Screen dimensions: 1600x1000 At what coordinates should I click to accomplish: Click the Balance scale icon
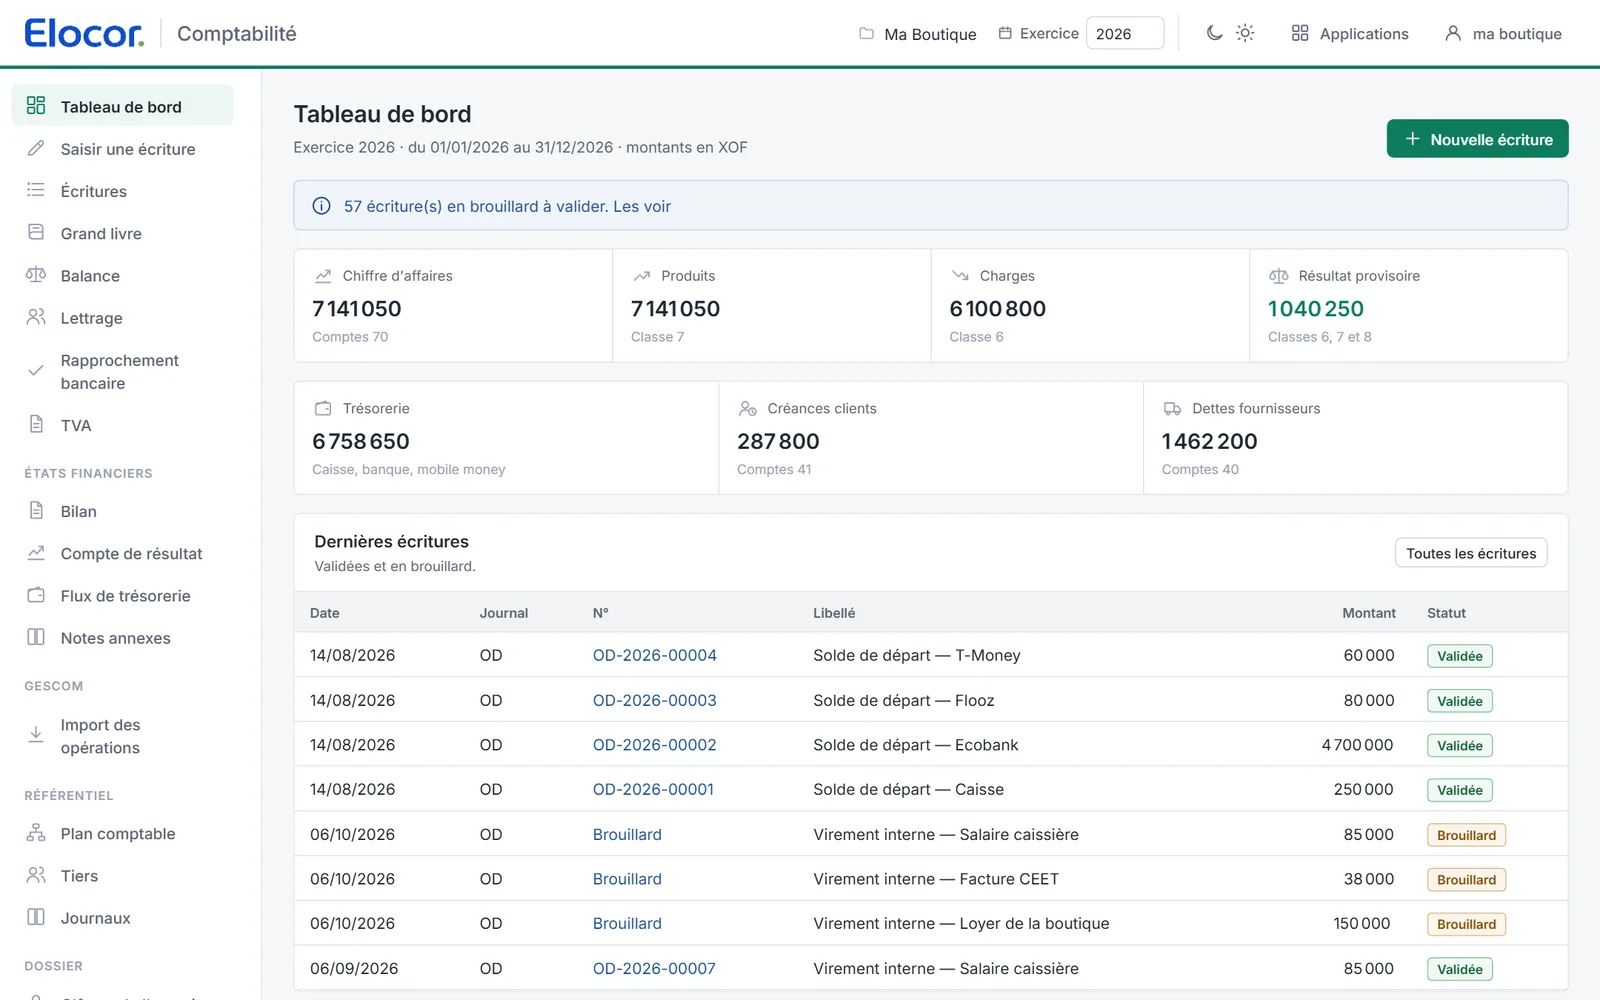tap(36, 275)
